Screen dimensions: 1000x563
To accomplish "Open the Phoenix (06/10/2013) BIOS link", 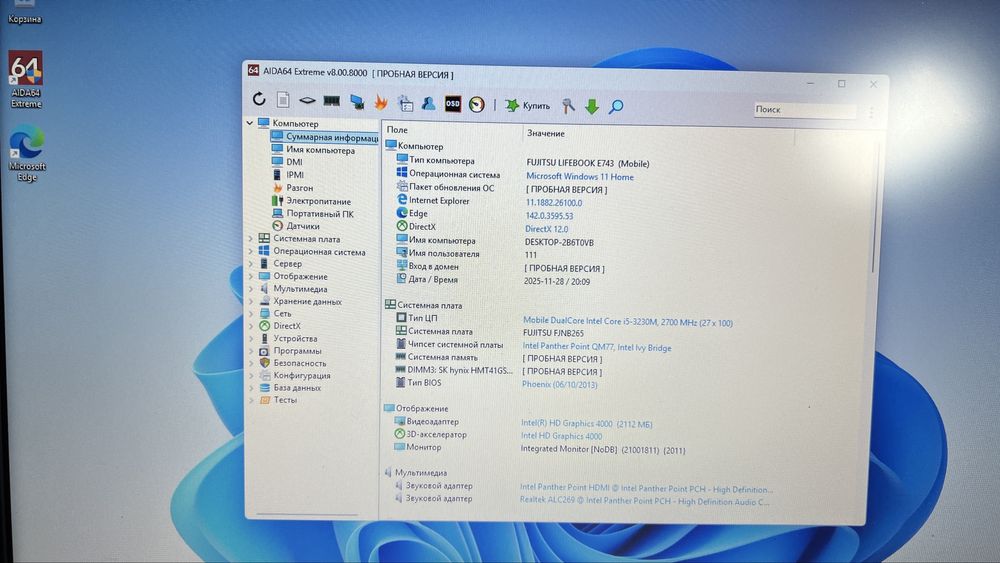I will (559, 384).
